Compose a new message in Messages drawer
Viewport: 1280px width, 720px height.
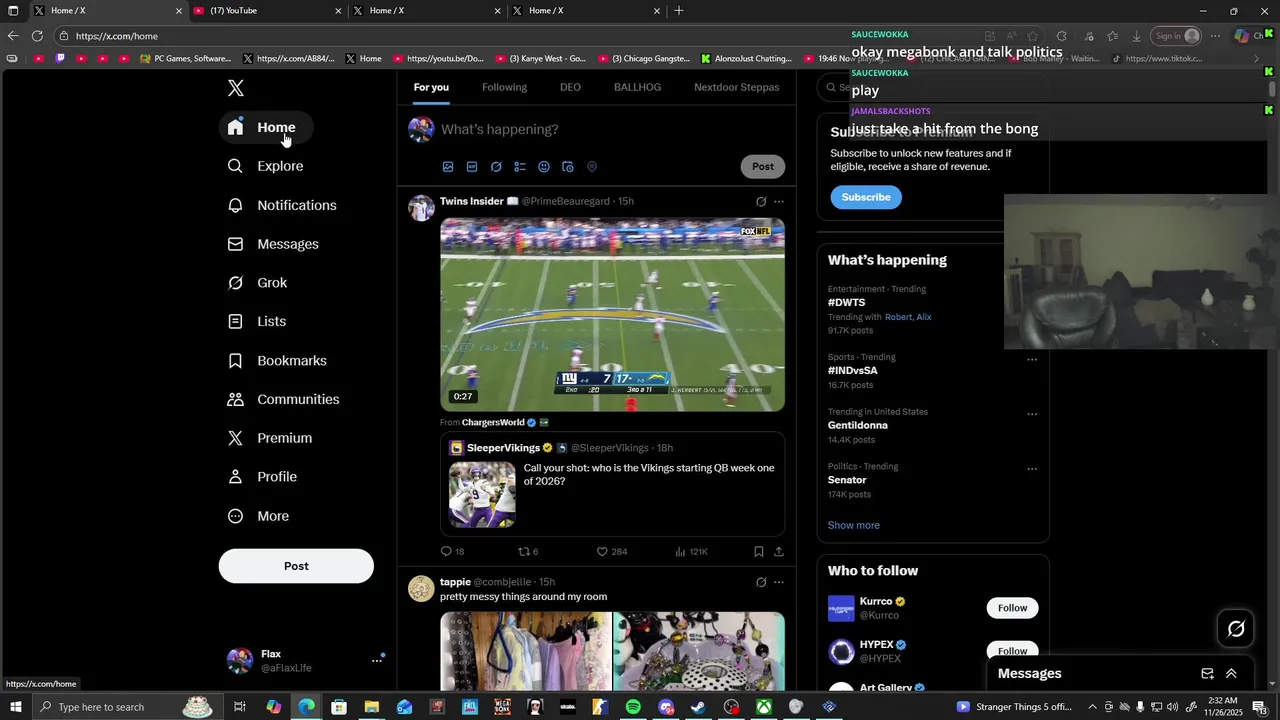(1207, 674)
